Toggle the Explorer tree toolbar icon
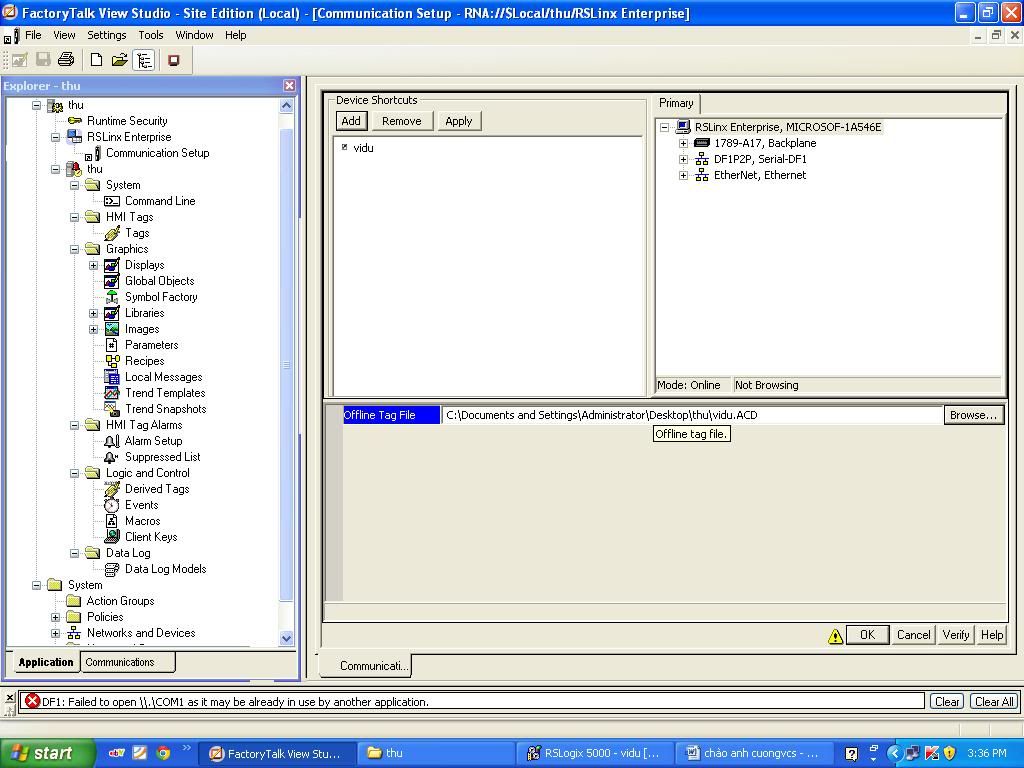The width and height of the screenshot is (1024, 768). (x=144, y=60)
